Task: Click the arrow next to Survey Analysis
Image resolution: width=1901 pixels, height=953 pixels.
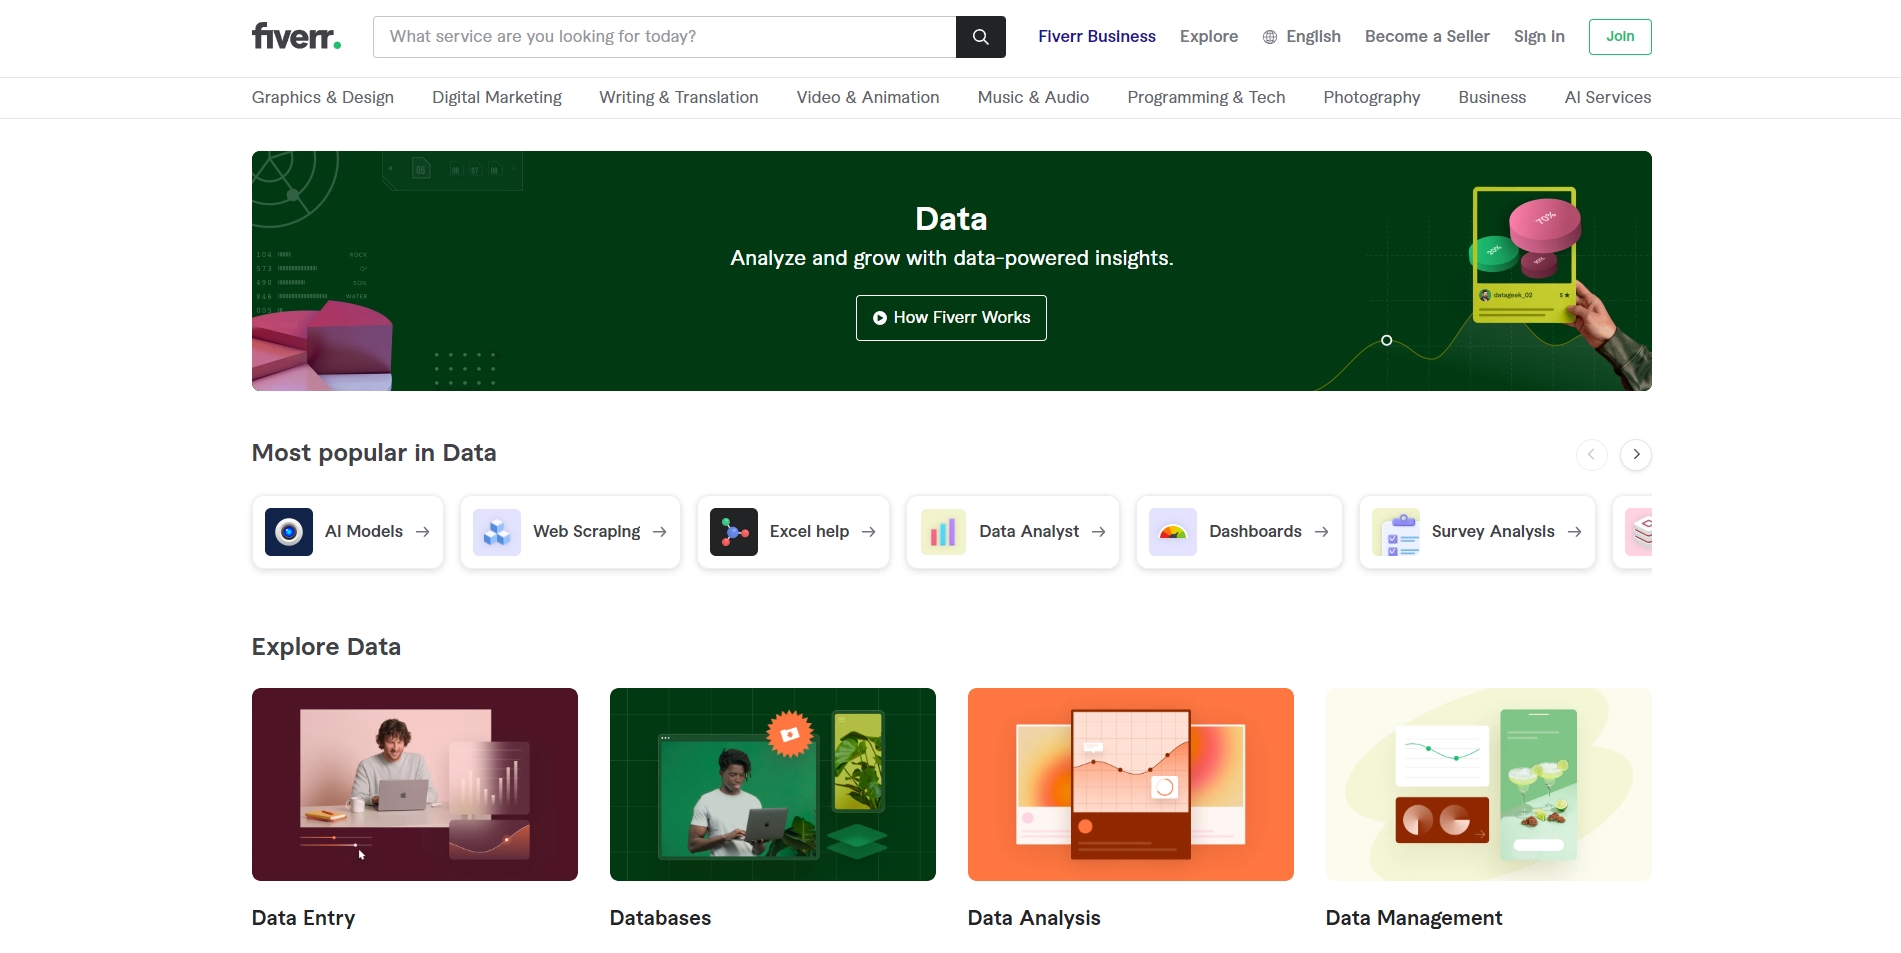Action: point(1575,532)
